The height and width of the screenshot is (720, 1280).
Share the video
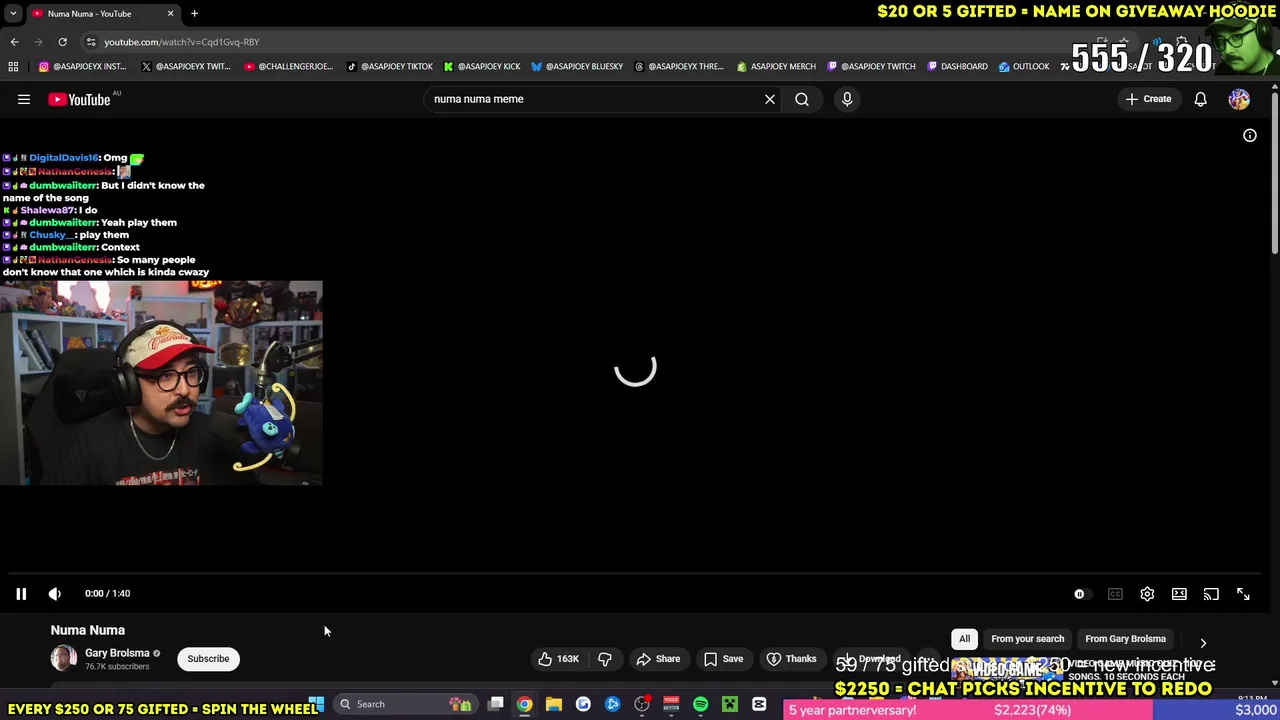[x=658, y=659]
